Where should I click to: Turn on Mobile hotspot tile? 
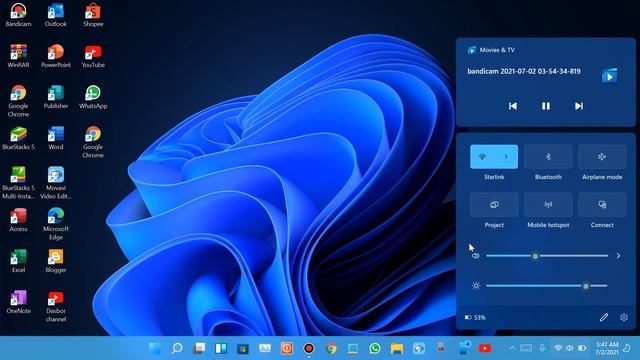coord(548,204)
